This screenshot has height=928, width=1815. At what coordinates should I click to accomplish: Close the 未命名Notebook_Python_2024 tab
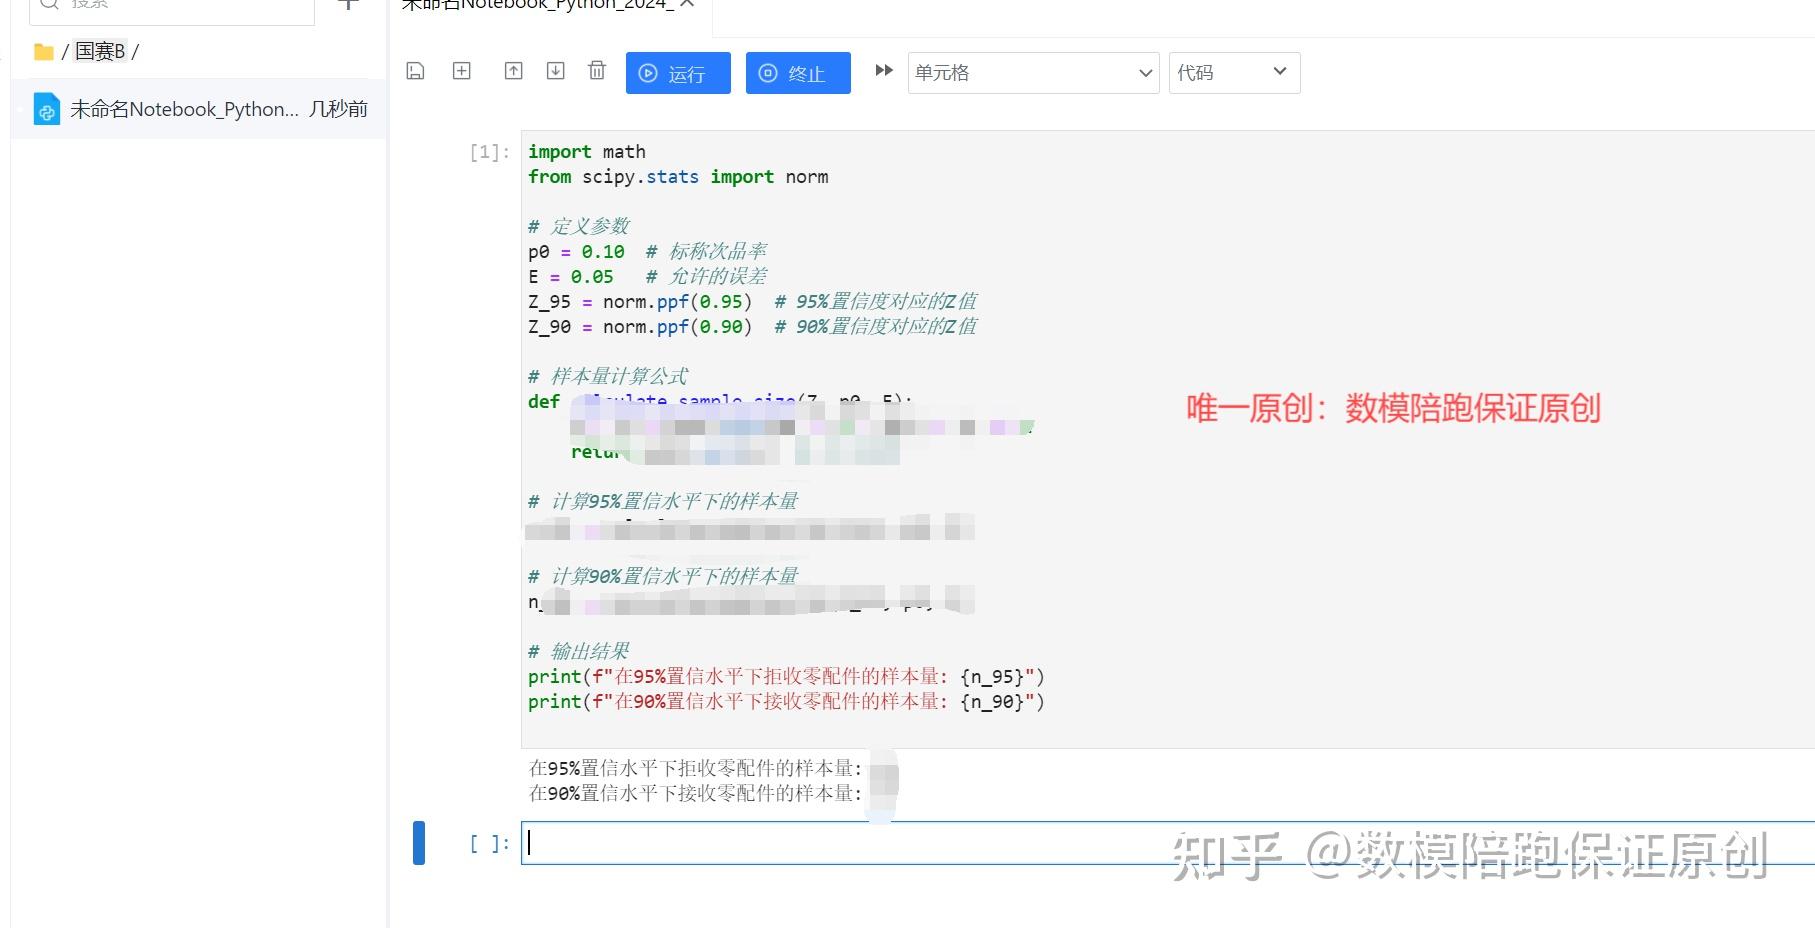coord(687,5)
